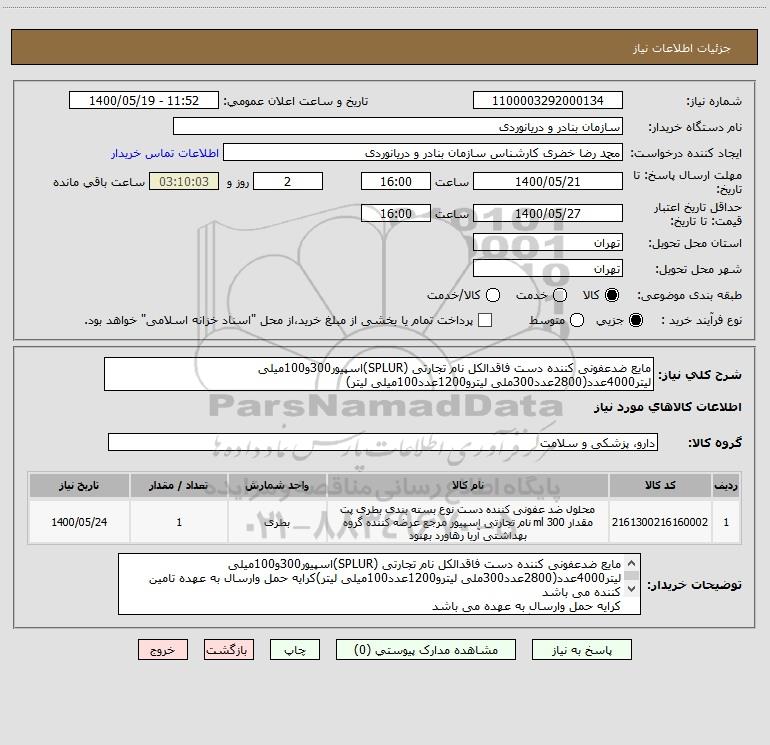Click the request creator name field
This screenshot has height=745, width=770.
[423, 152]
